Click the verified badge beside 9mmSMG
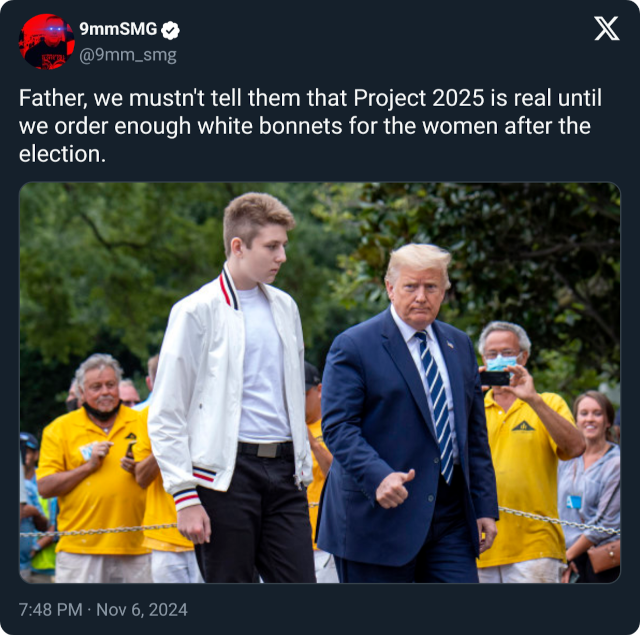The width and height of the screenshot is (640, 635). click(170, 30)
